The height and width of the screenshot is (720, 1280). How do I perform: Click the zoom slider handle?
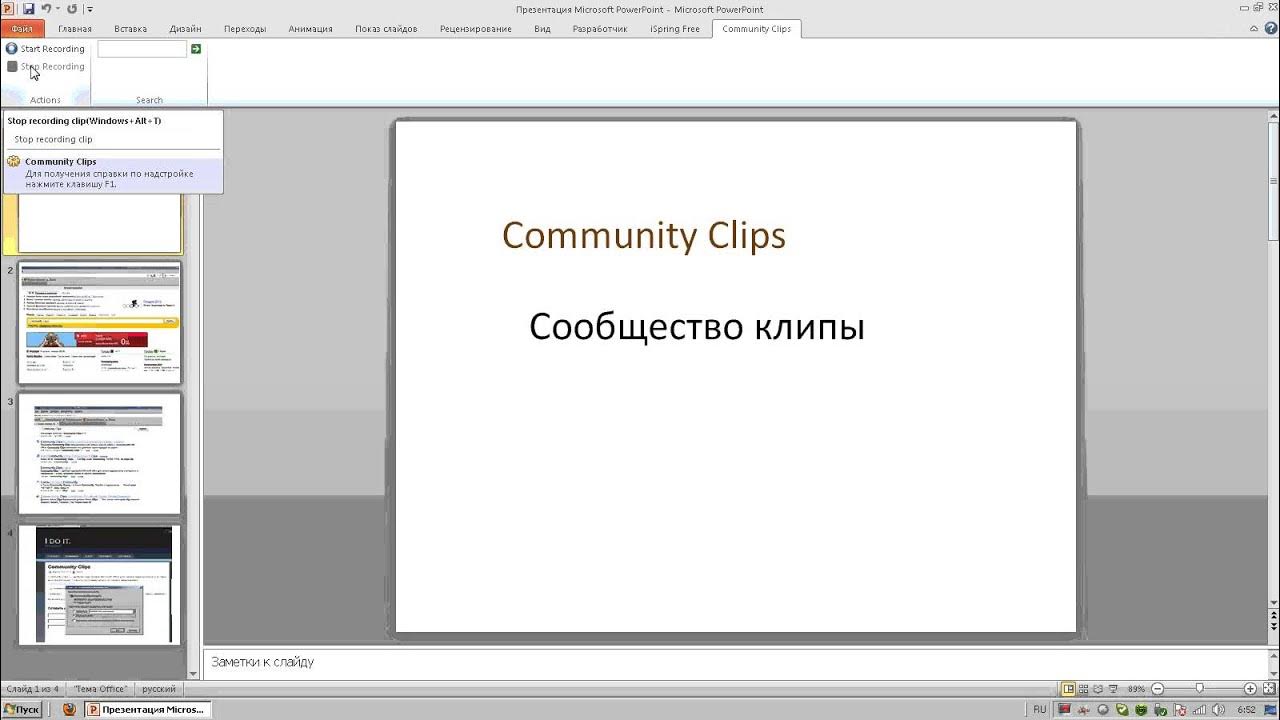1199,688
